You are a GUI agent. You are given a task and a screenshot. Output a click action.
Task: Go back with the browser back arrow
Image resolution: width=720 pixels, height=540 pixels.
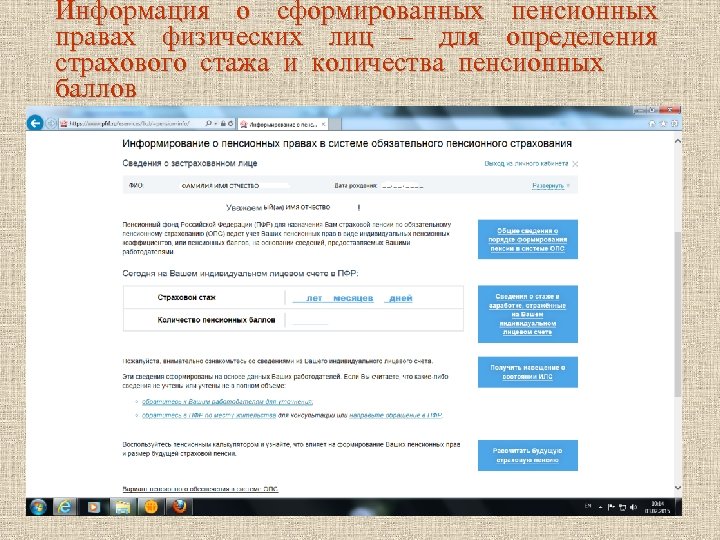35,123
